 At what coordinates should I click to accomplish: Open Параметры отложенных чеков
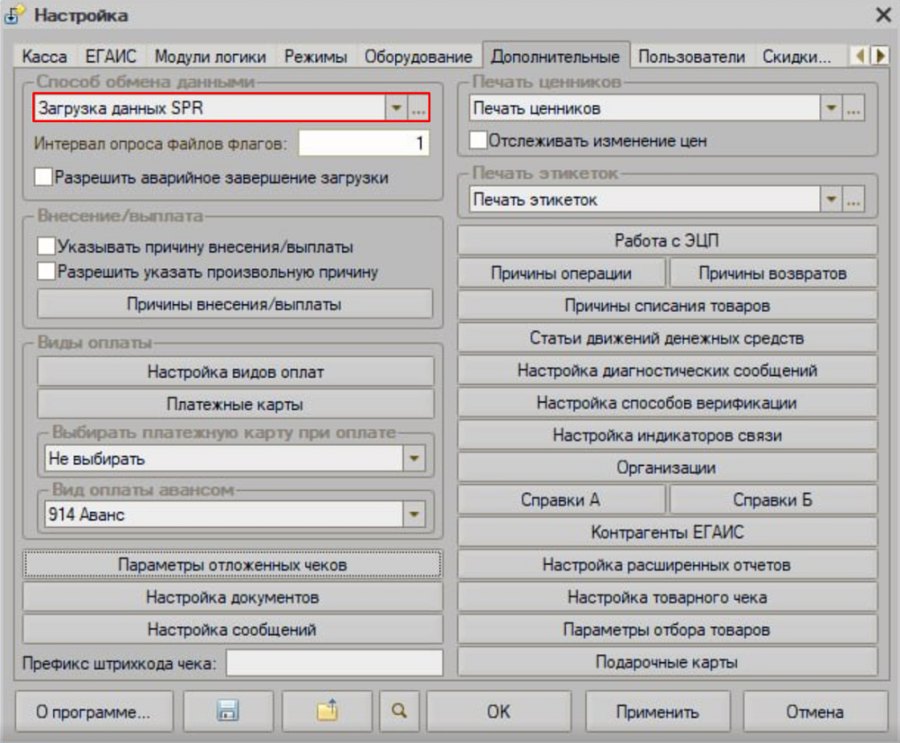tap(232, 564)
